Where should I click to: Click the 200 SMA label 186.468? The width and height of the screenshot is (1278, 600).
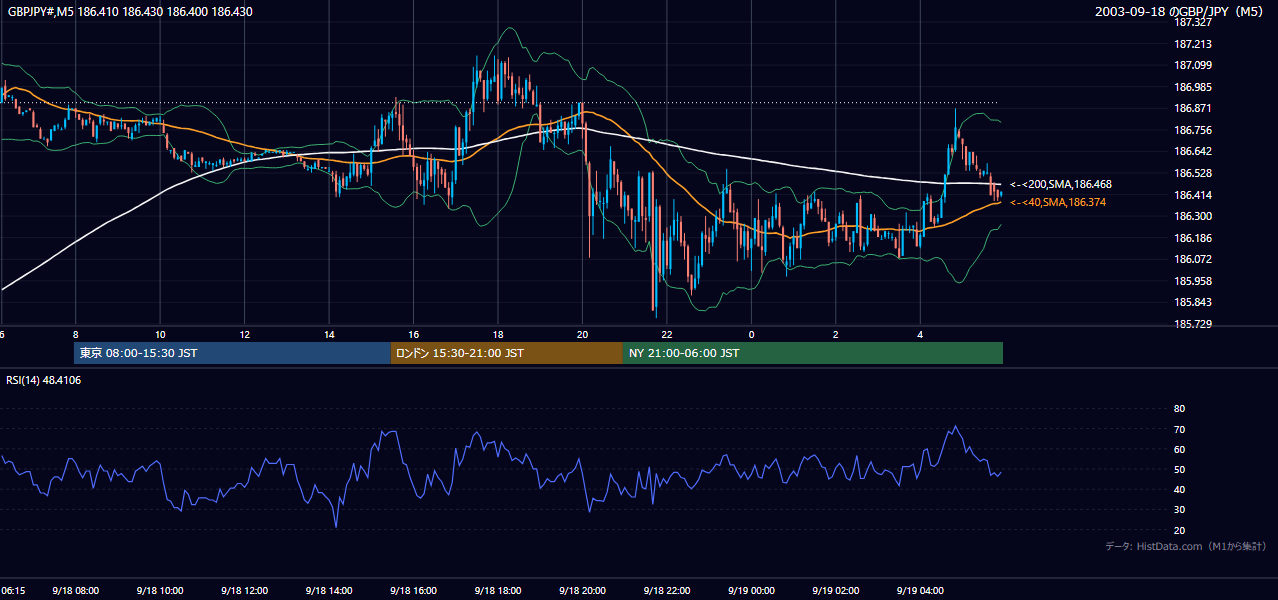pos(1061,184)
